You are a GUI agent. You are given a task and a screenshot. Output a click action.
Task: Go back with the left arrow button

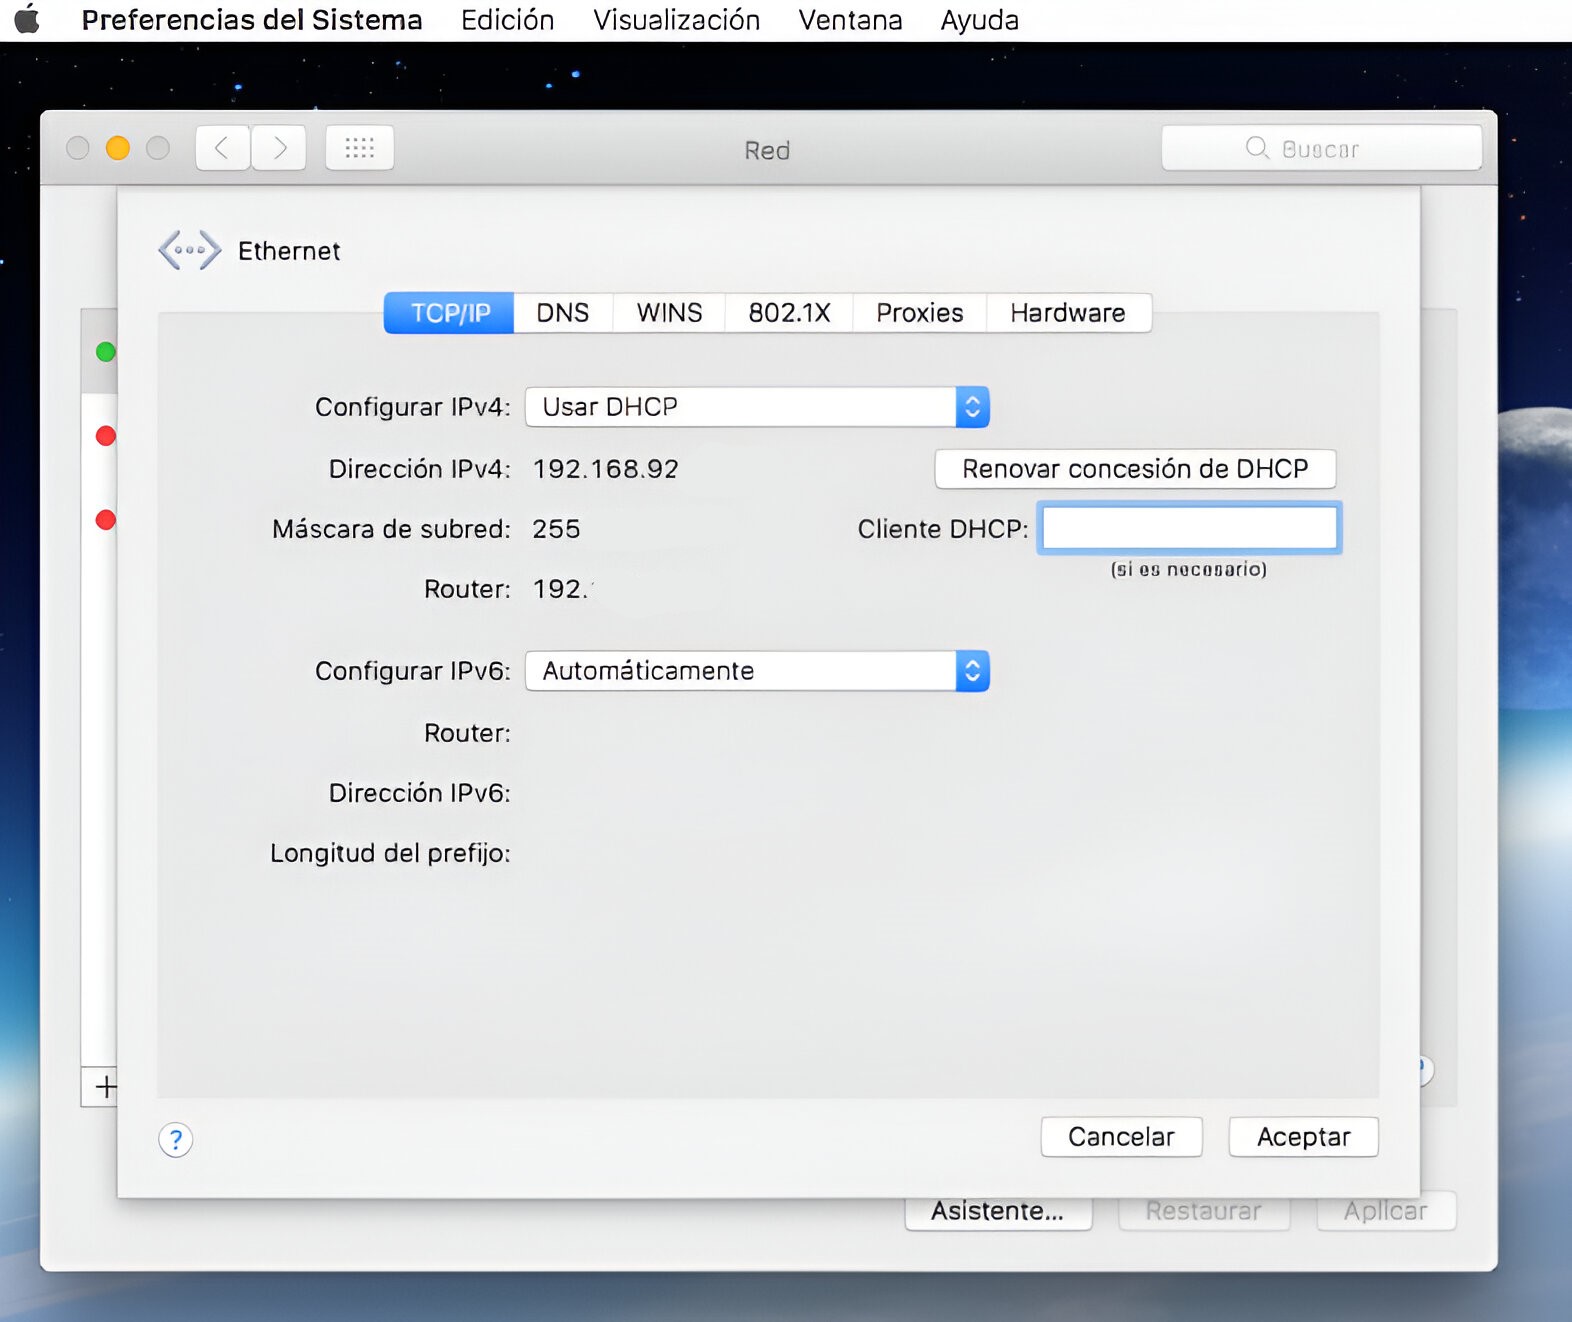click(223, 148)
